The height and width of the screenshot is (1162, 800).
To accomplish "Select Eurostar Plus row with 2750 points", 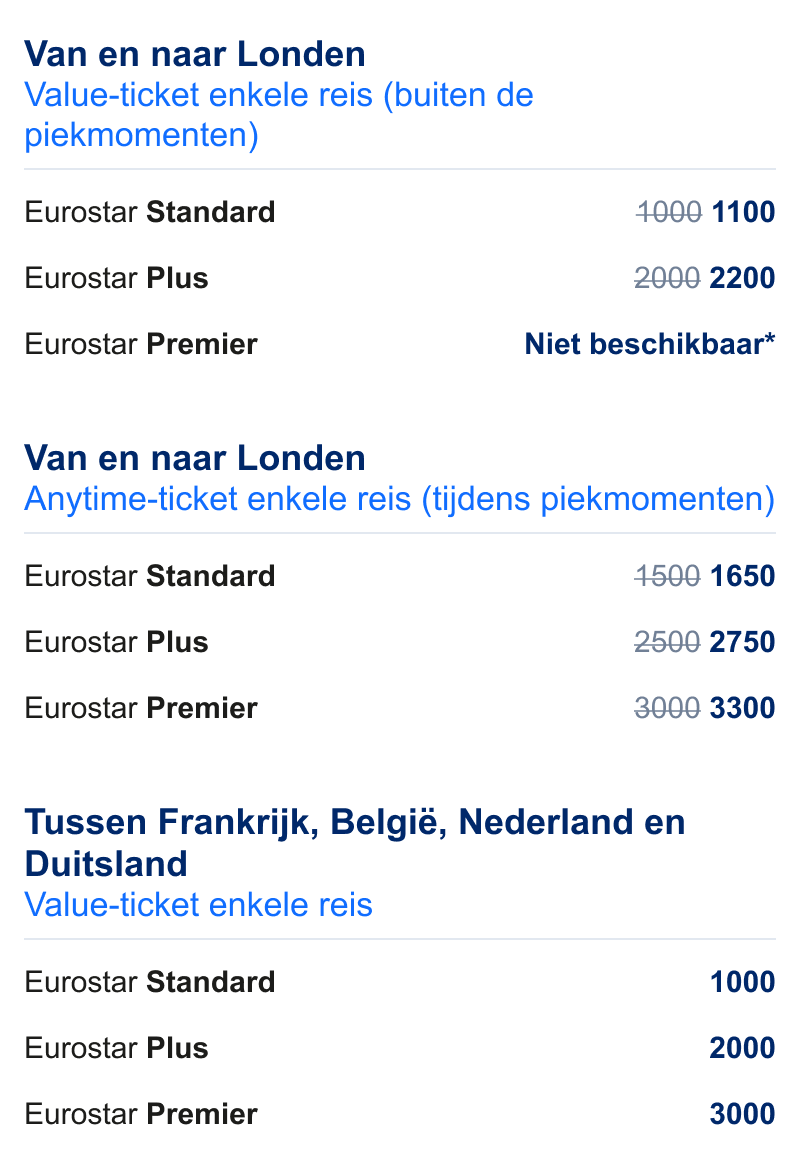I will tap(400, 642).
